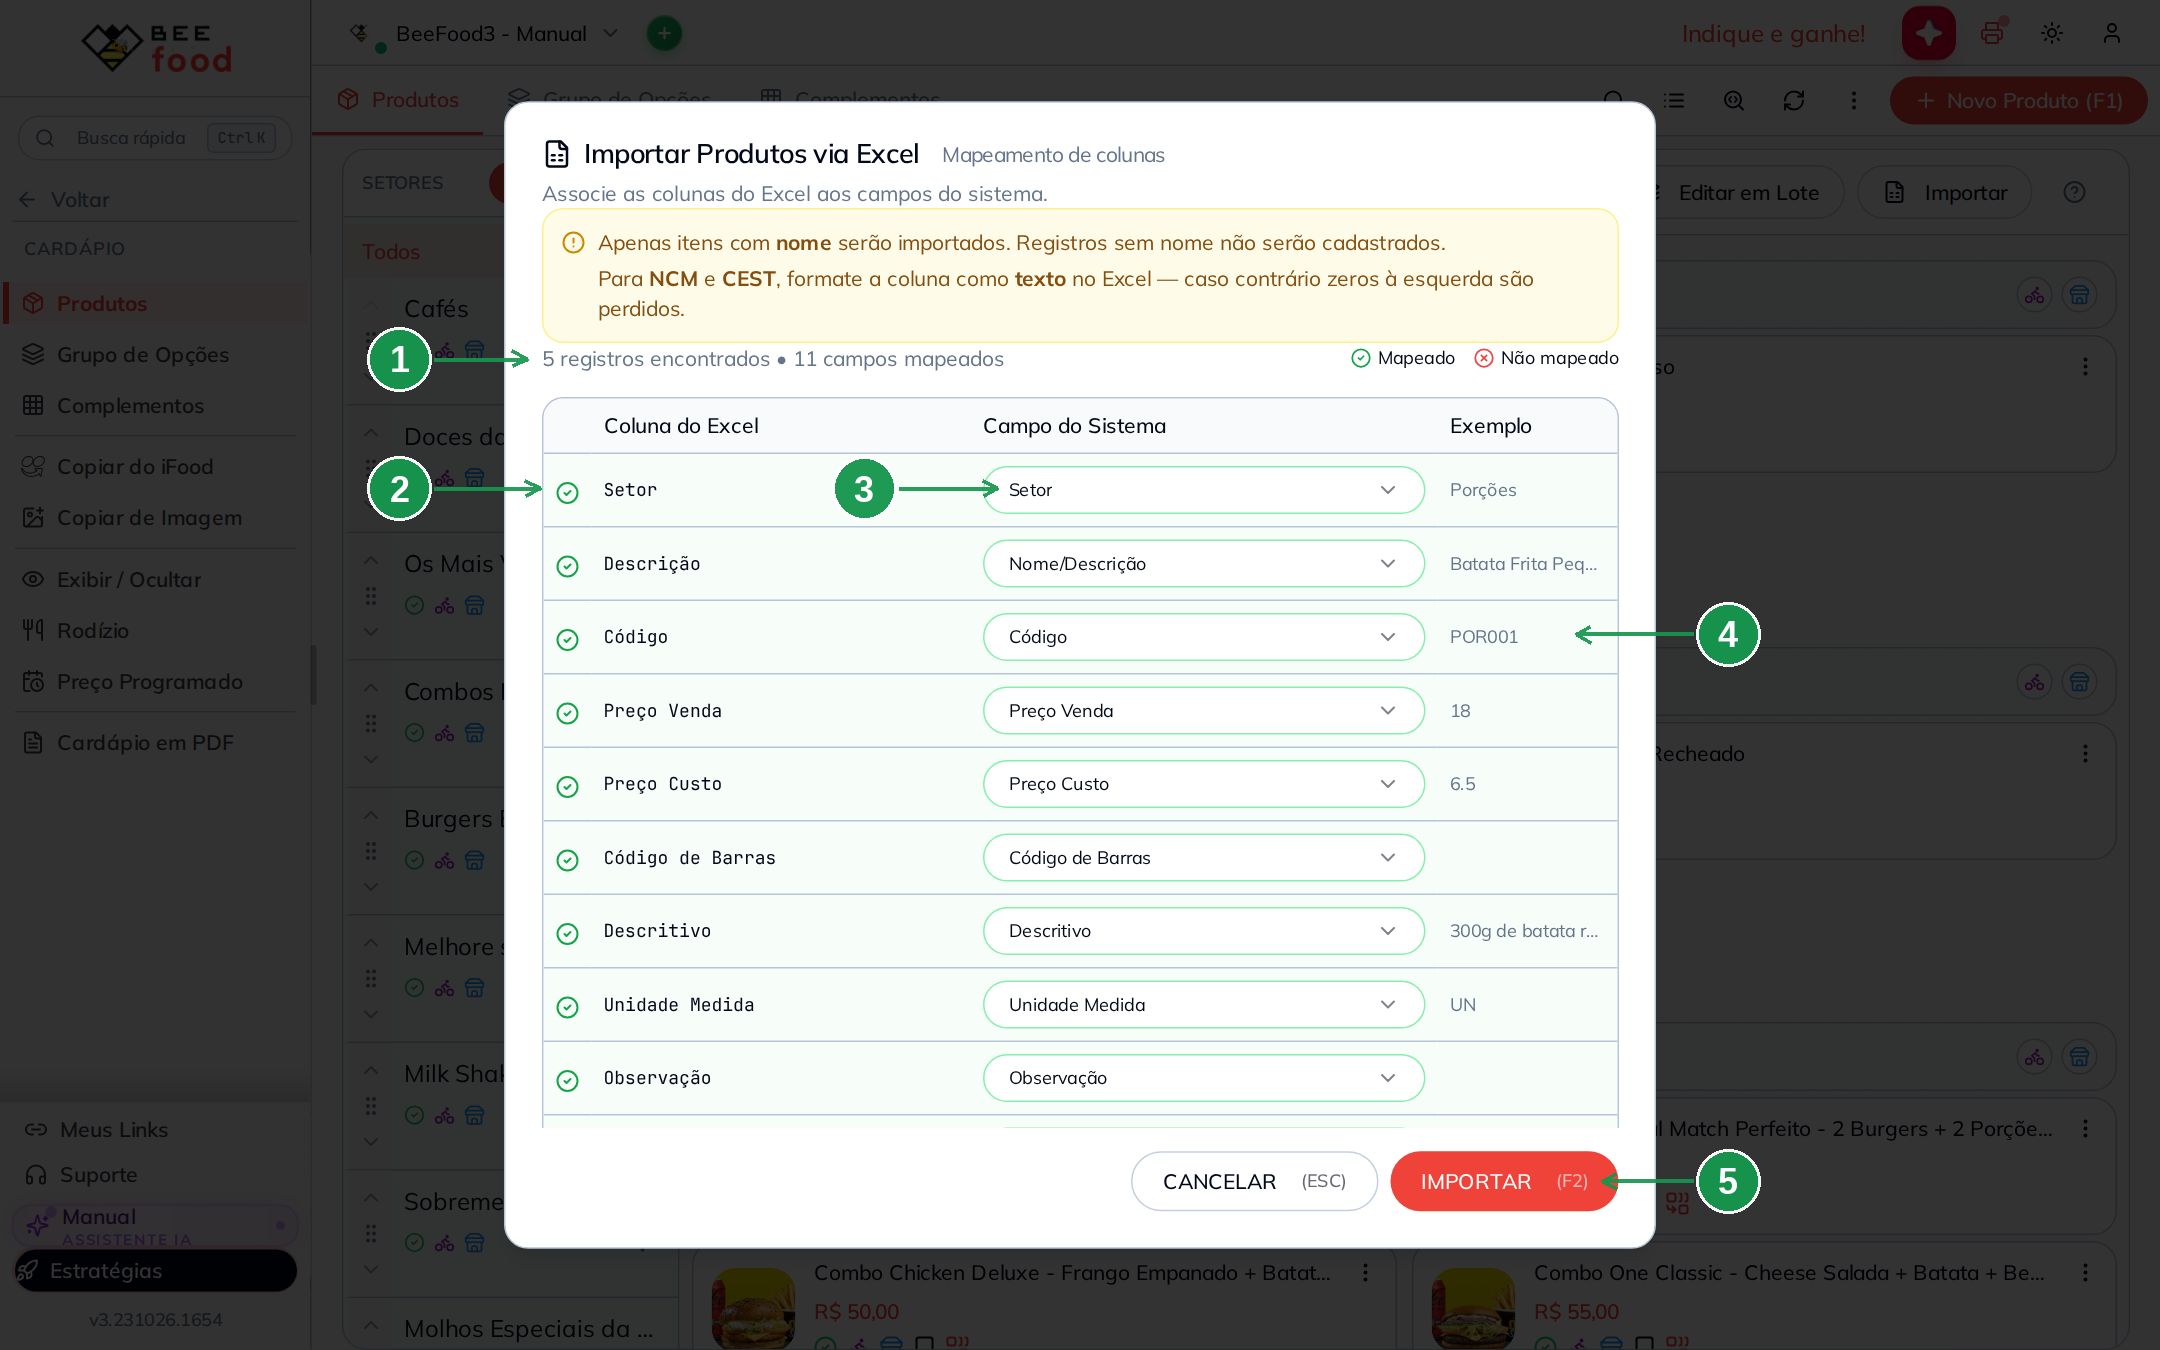Open the Nome/Descrição field dropdown
Viewport: 2160px width, 1350px height.
click(x=1203, y=564)
